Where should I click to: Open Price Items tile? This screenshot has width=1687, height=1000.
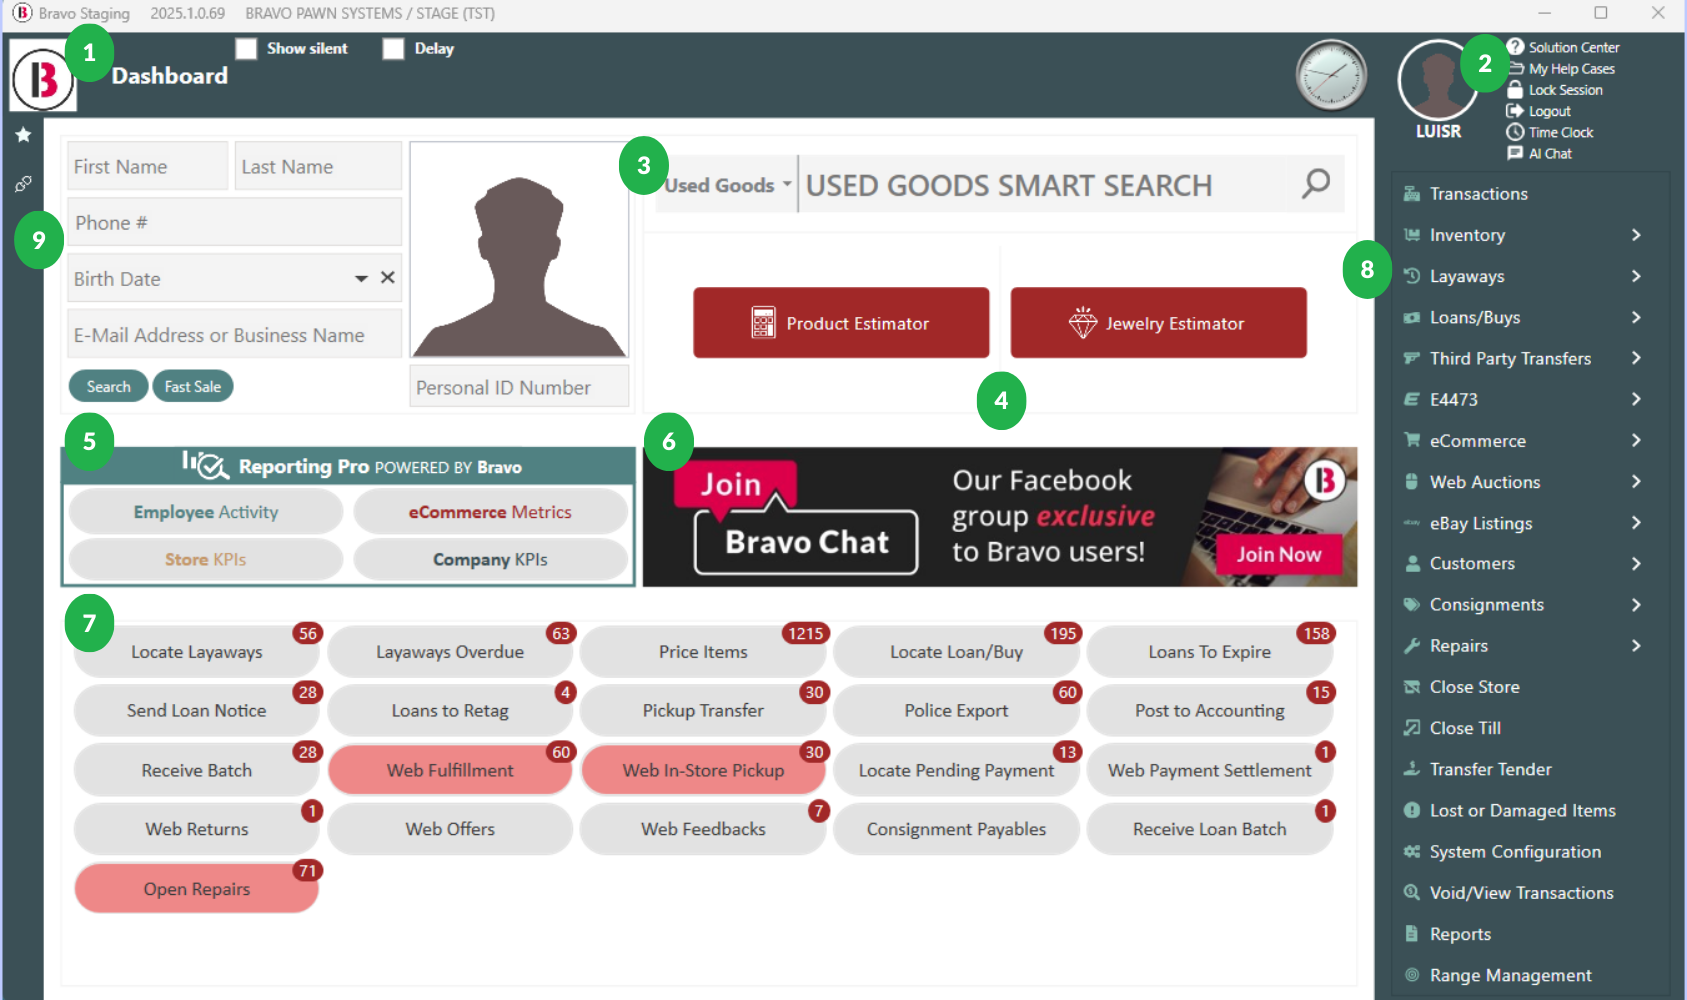click(x=703, y=652)
